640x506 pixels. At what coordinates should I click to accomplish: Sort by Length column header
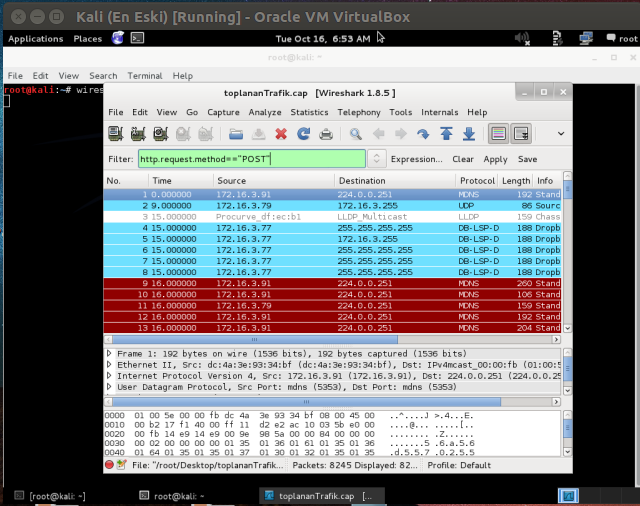516,181
